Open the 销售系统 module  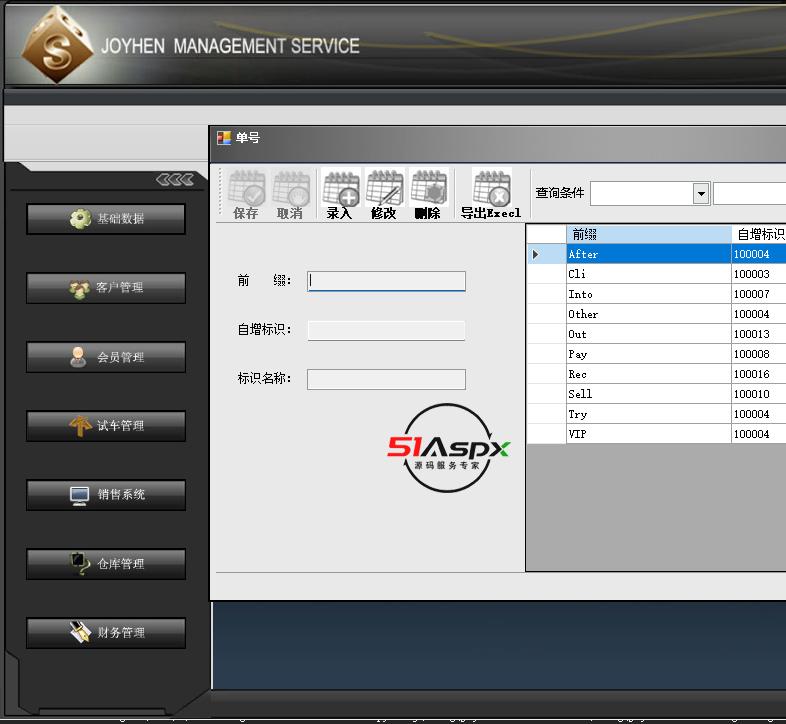[x=106, y=495]
